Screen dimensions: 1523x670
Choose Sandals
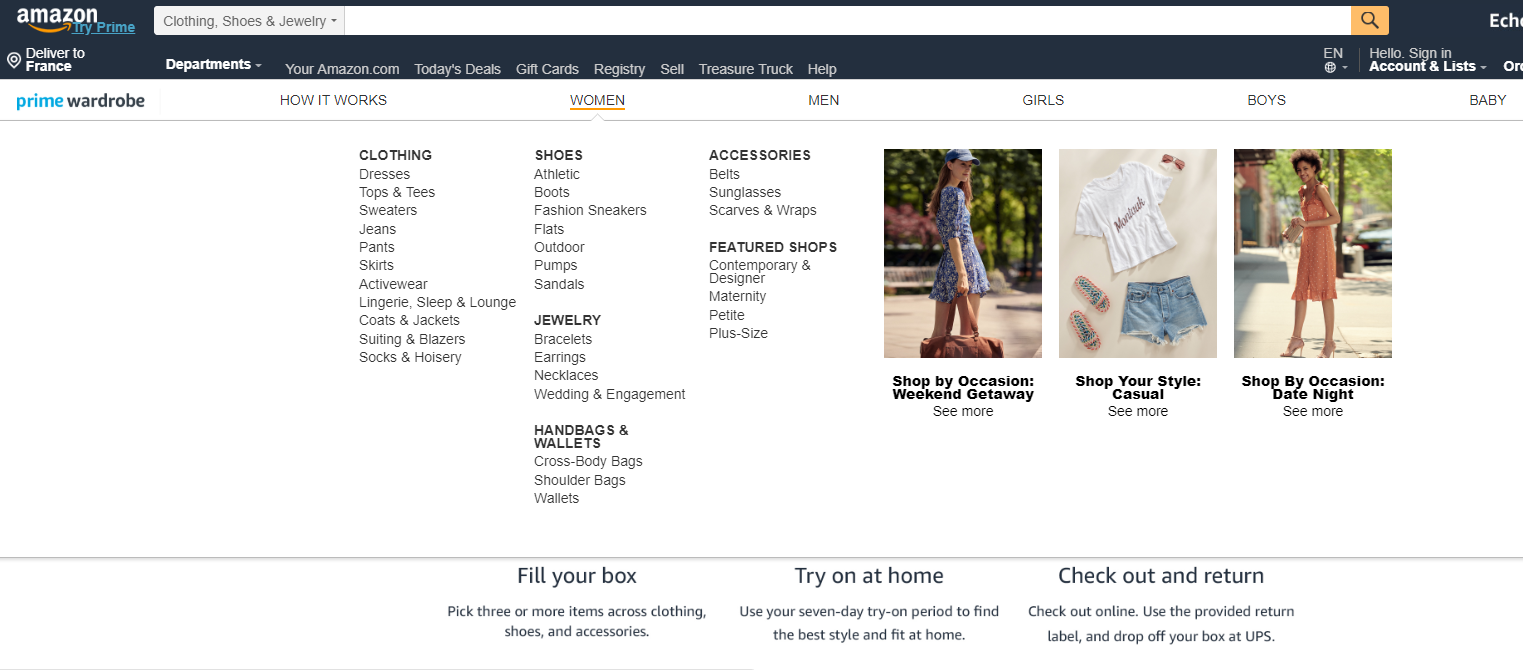click(x=559, y=284)
